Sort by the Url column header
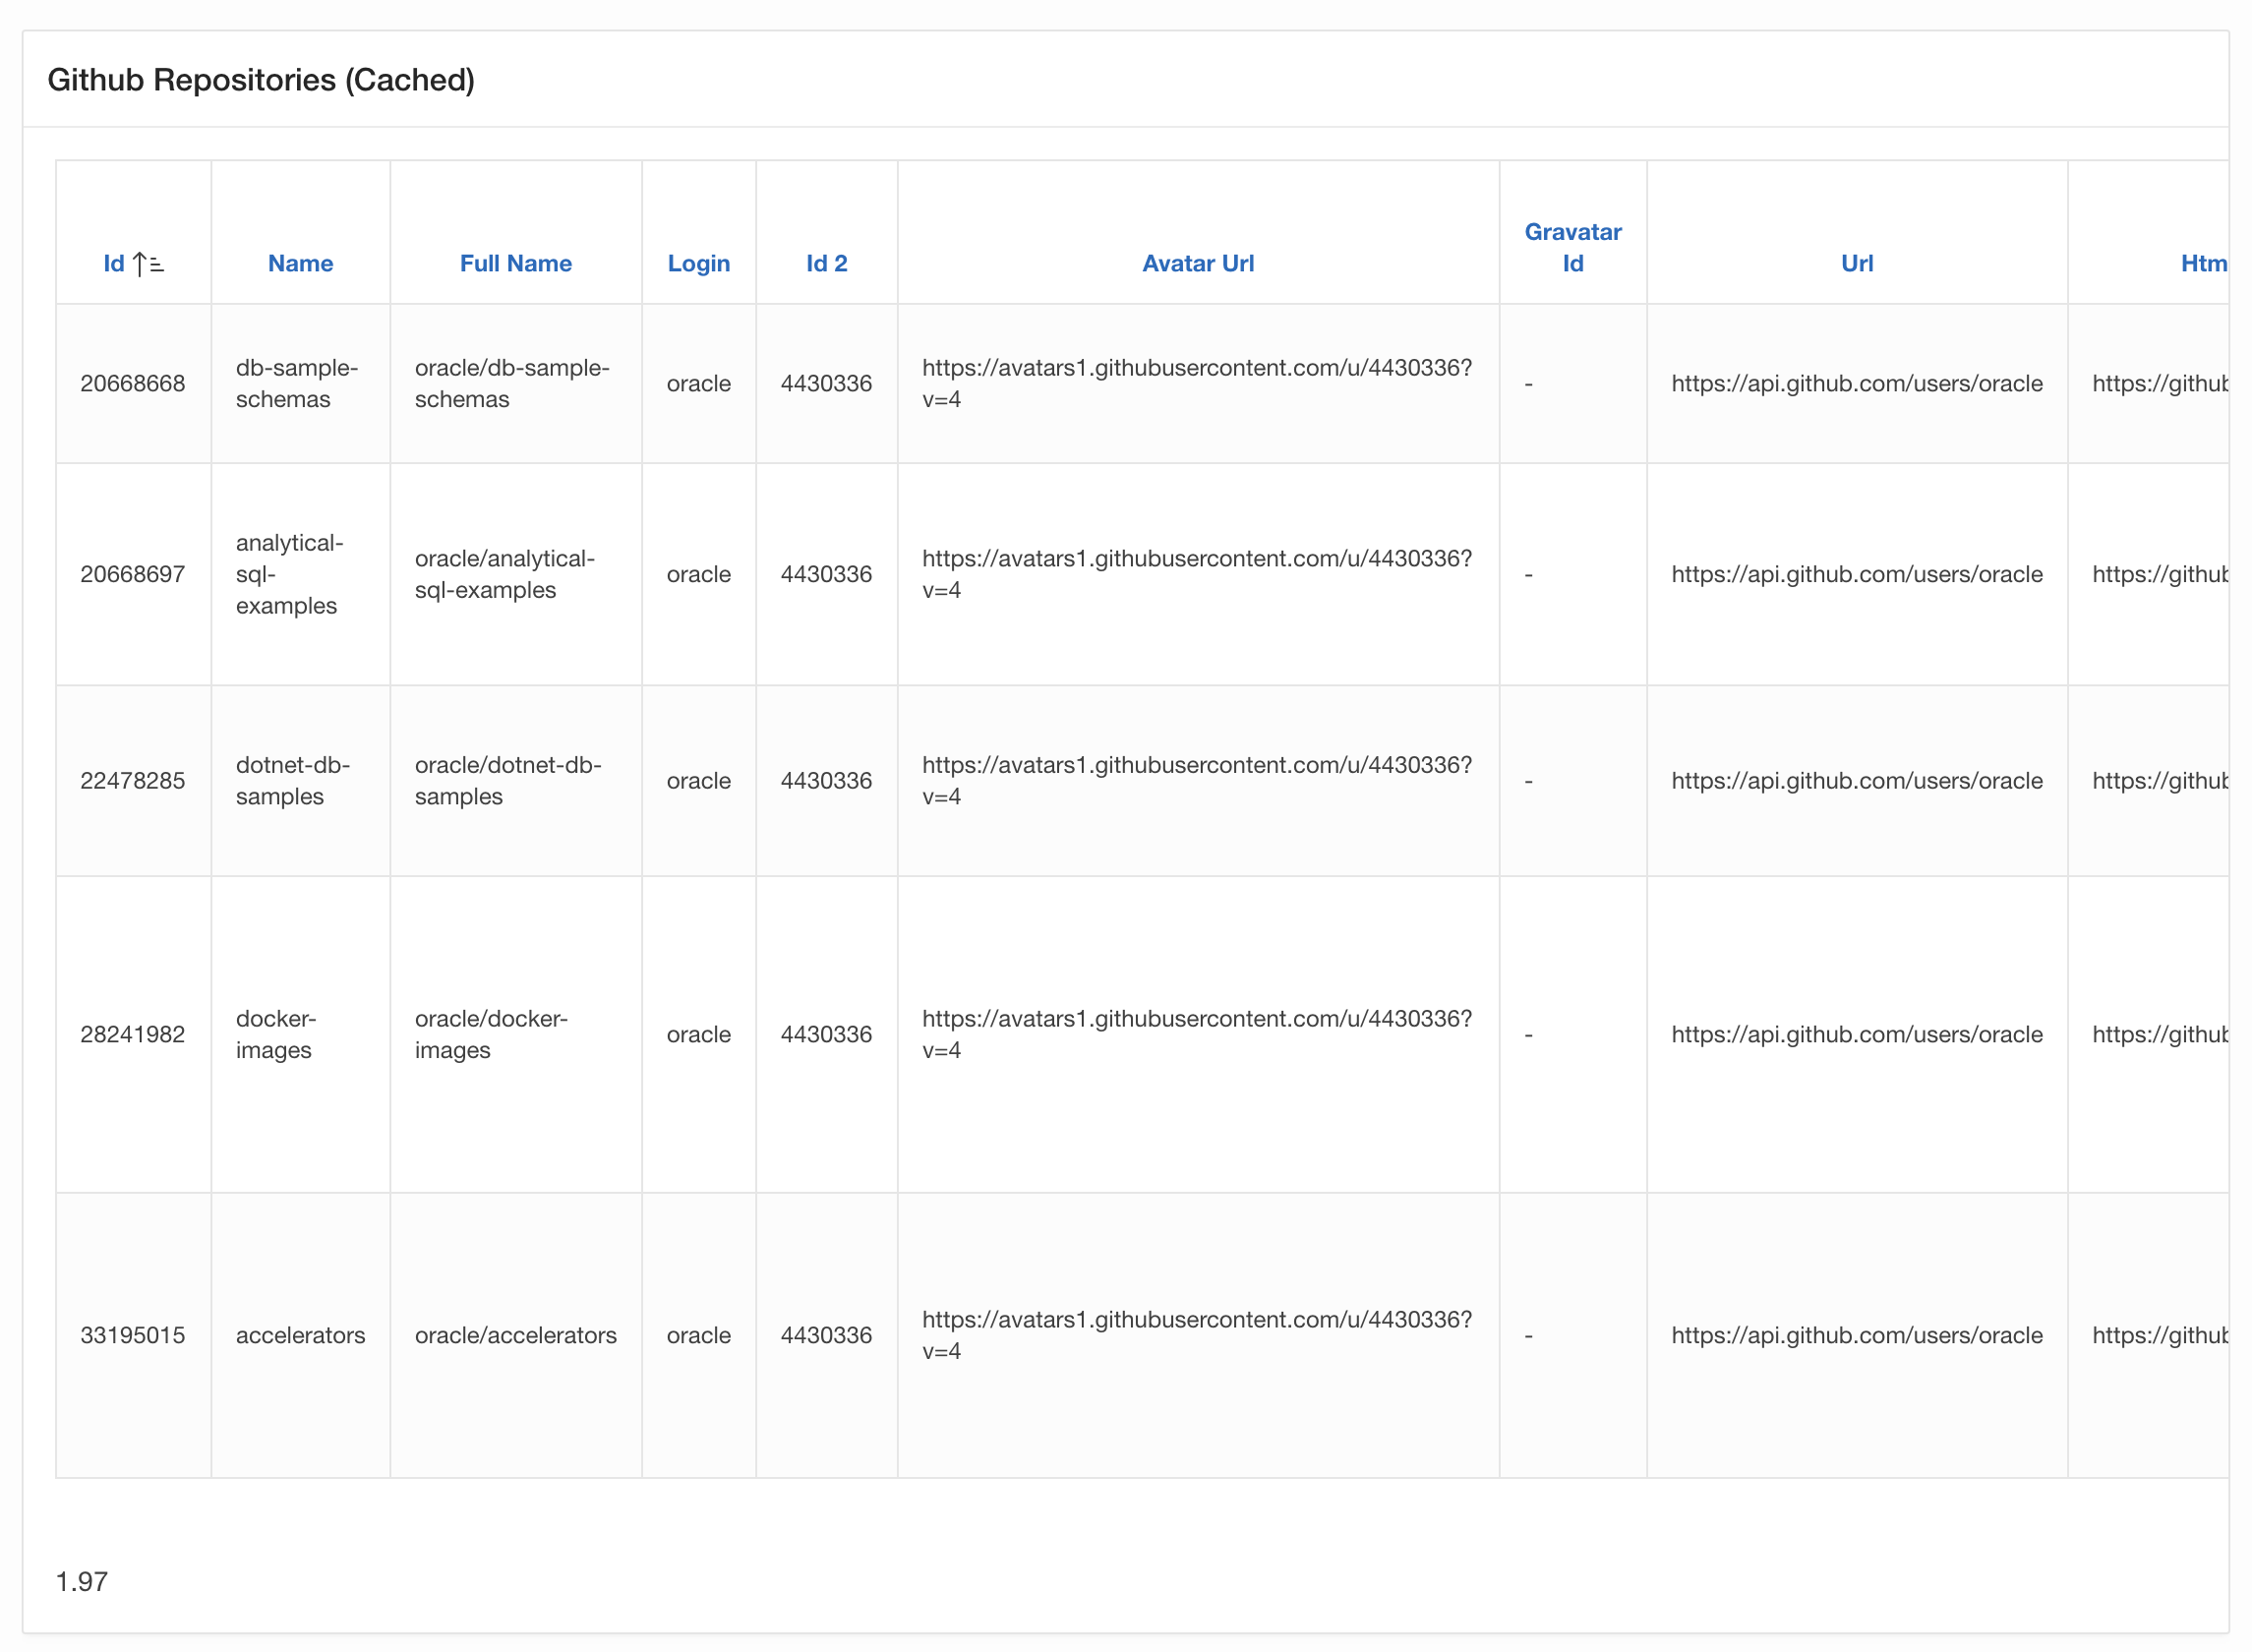 [1856, 263]
